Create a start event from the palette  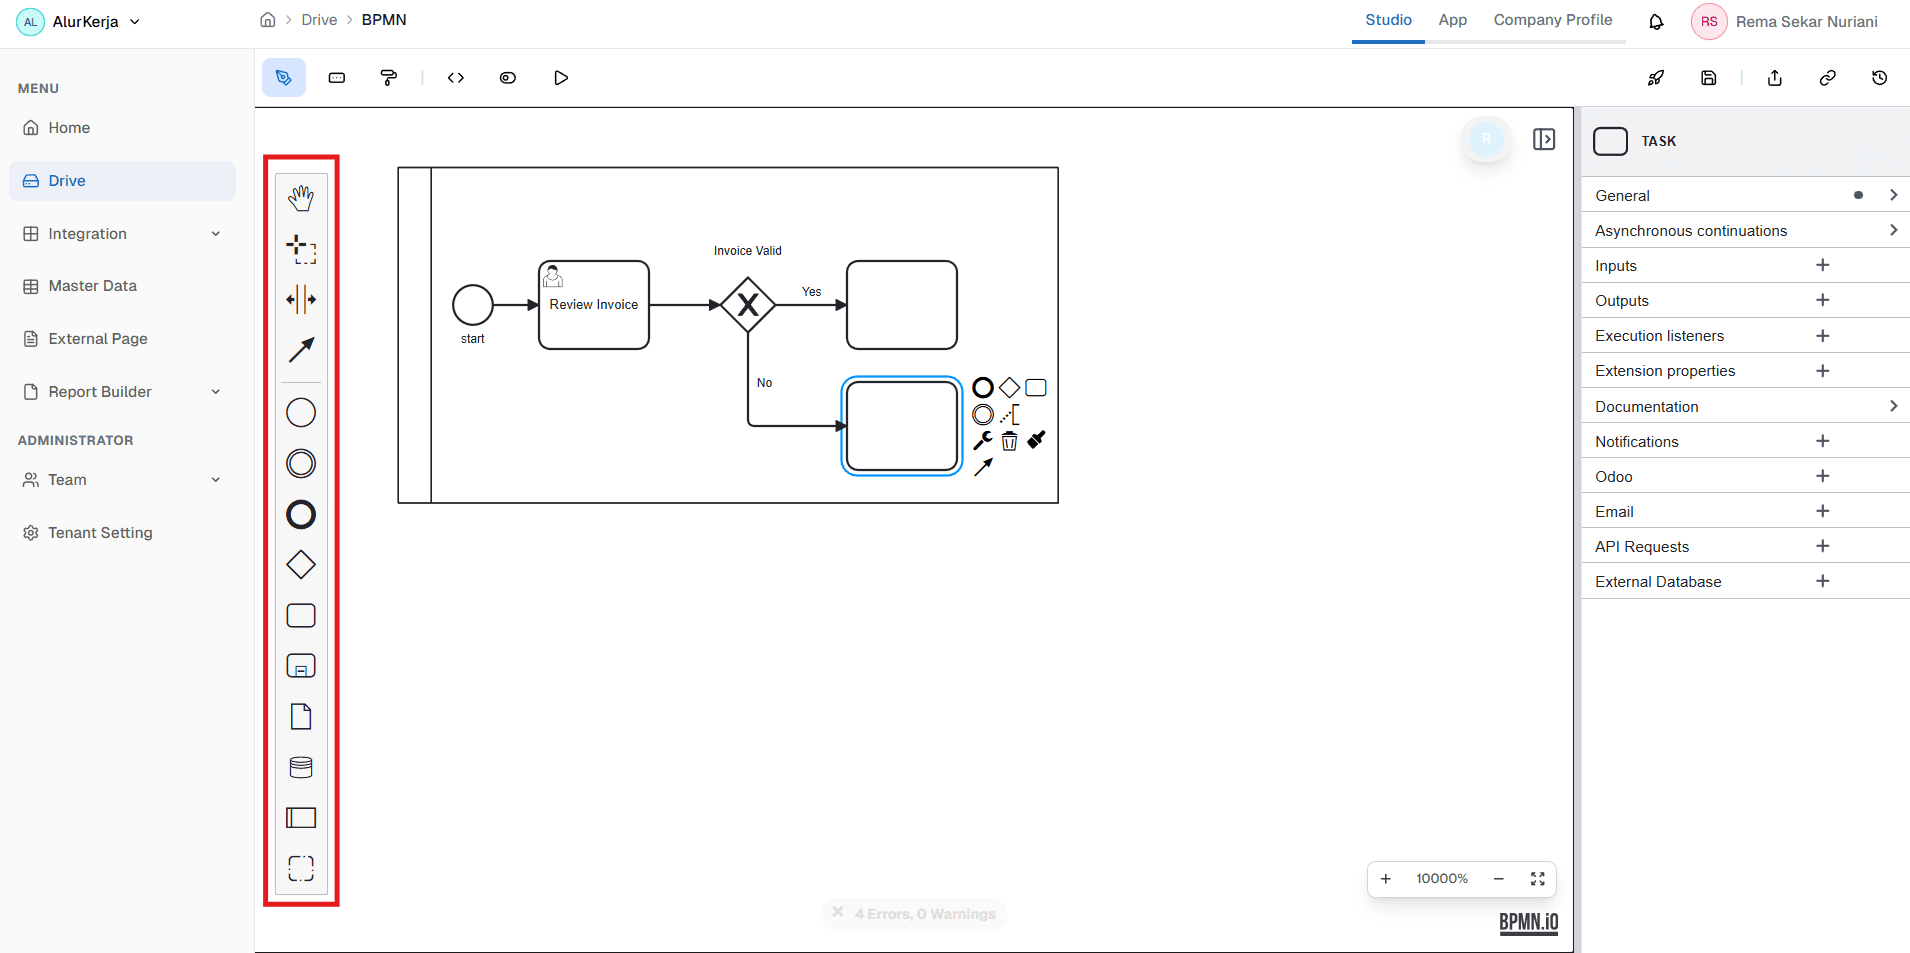tap(301, 412)
